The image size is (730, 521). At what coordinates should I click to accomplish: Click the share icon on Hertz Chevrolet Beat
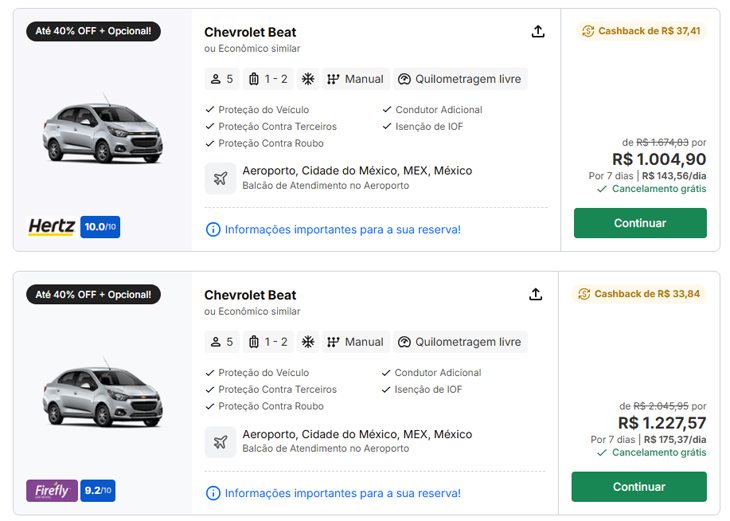(x=538, y=32)
